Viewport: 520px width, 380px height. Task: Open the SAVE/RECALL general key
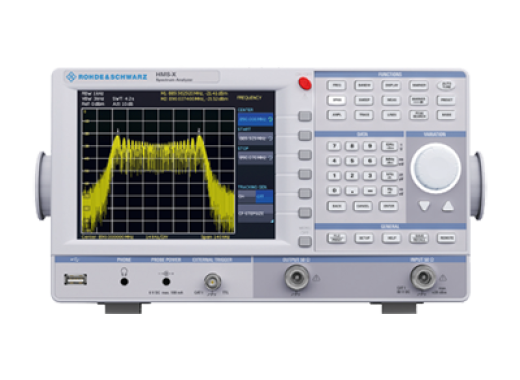tap(419, 238)
